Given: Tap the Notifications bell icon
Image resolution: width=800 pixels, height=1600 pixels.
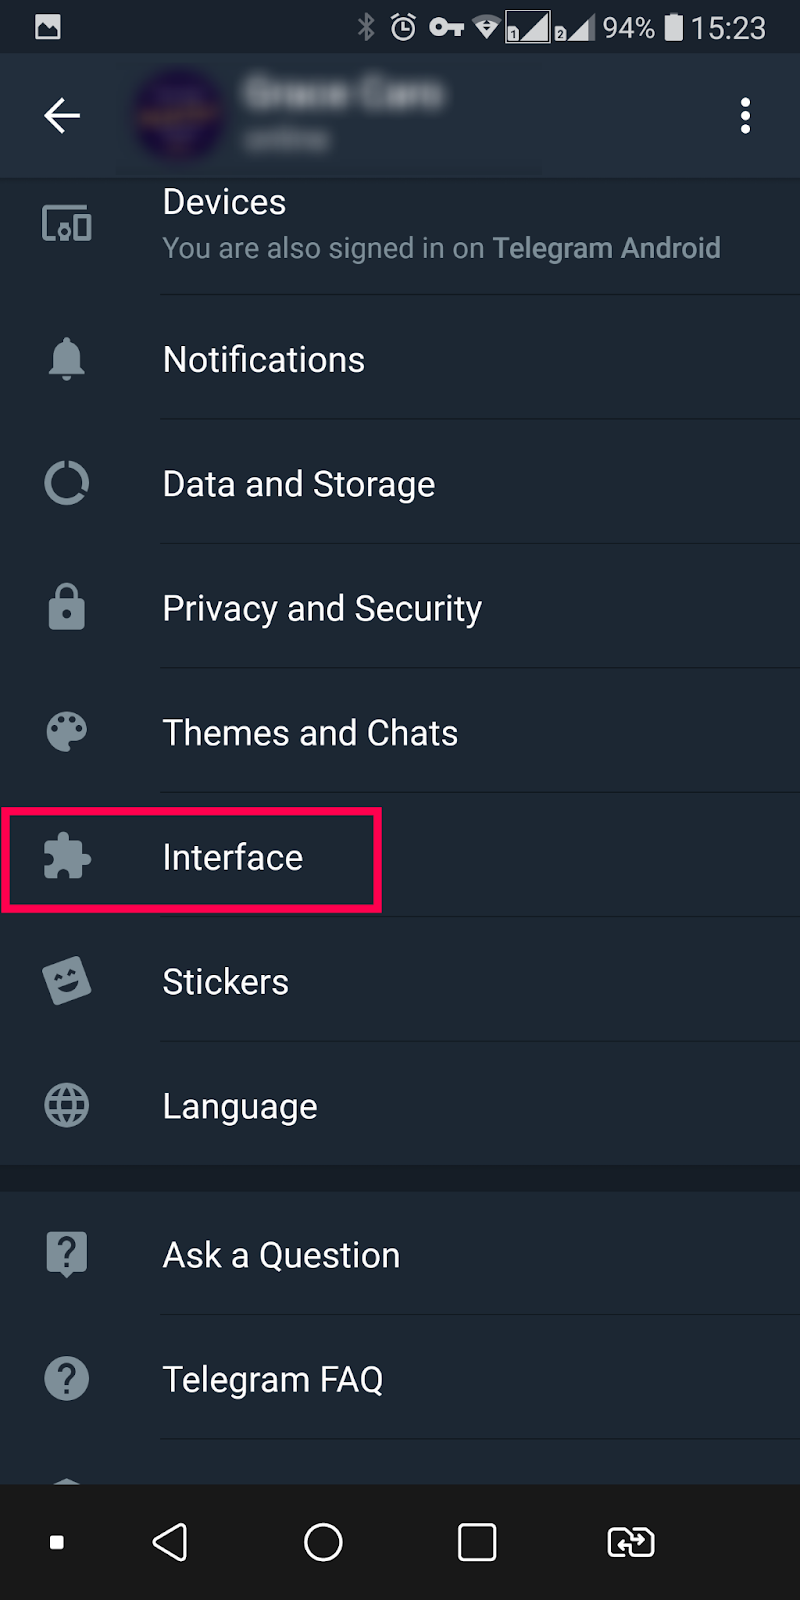Looking at the screenshot, I should tap(67, 359).
